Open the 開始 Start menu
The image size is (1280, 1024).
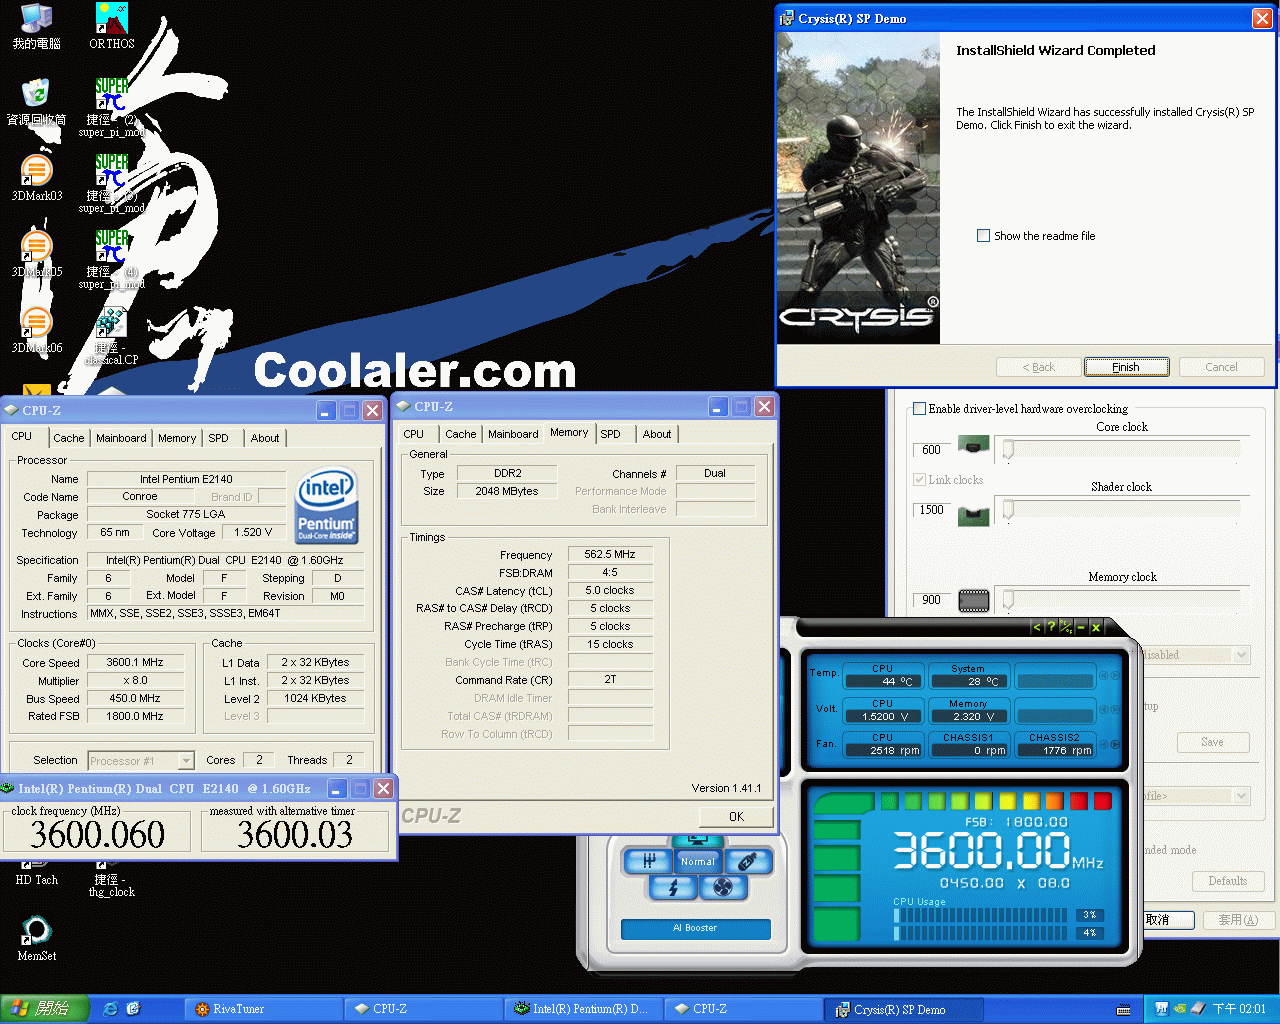click(x=45, y=1009)
